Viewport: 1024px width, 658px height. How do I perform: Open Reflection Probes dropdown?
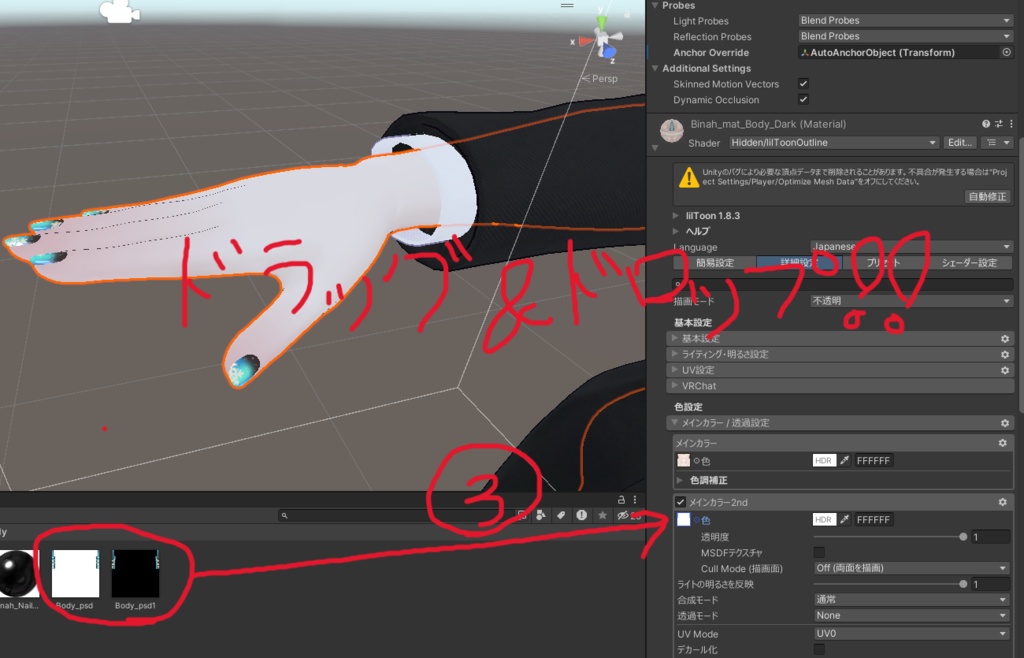pyautogui.click(x=906, y=36)
